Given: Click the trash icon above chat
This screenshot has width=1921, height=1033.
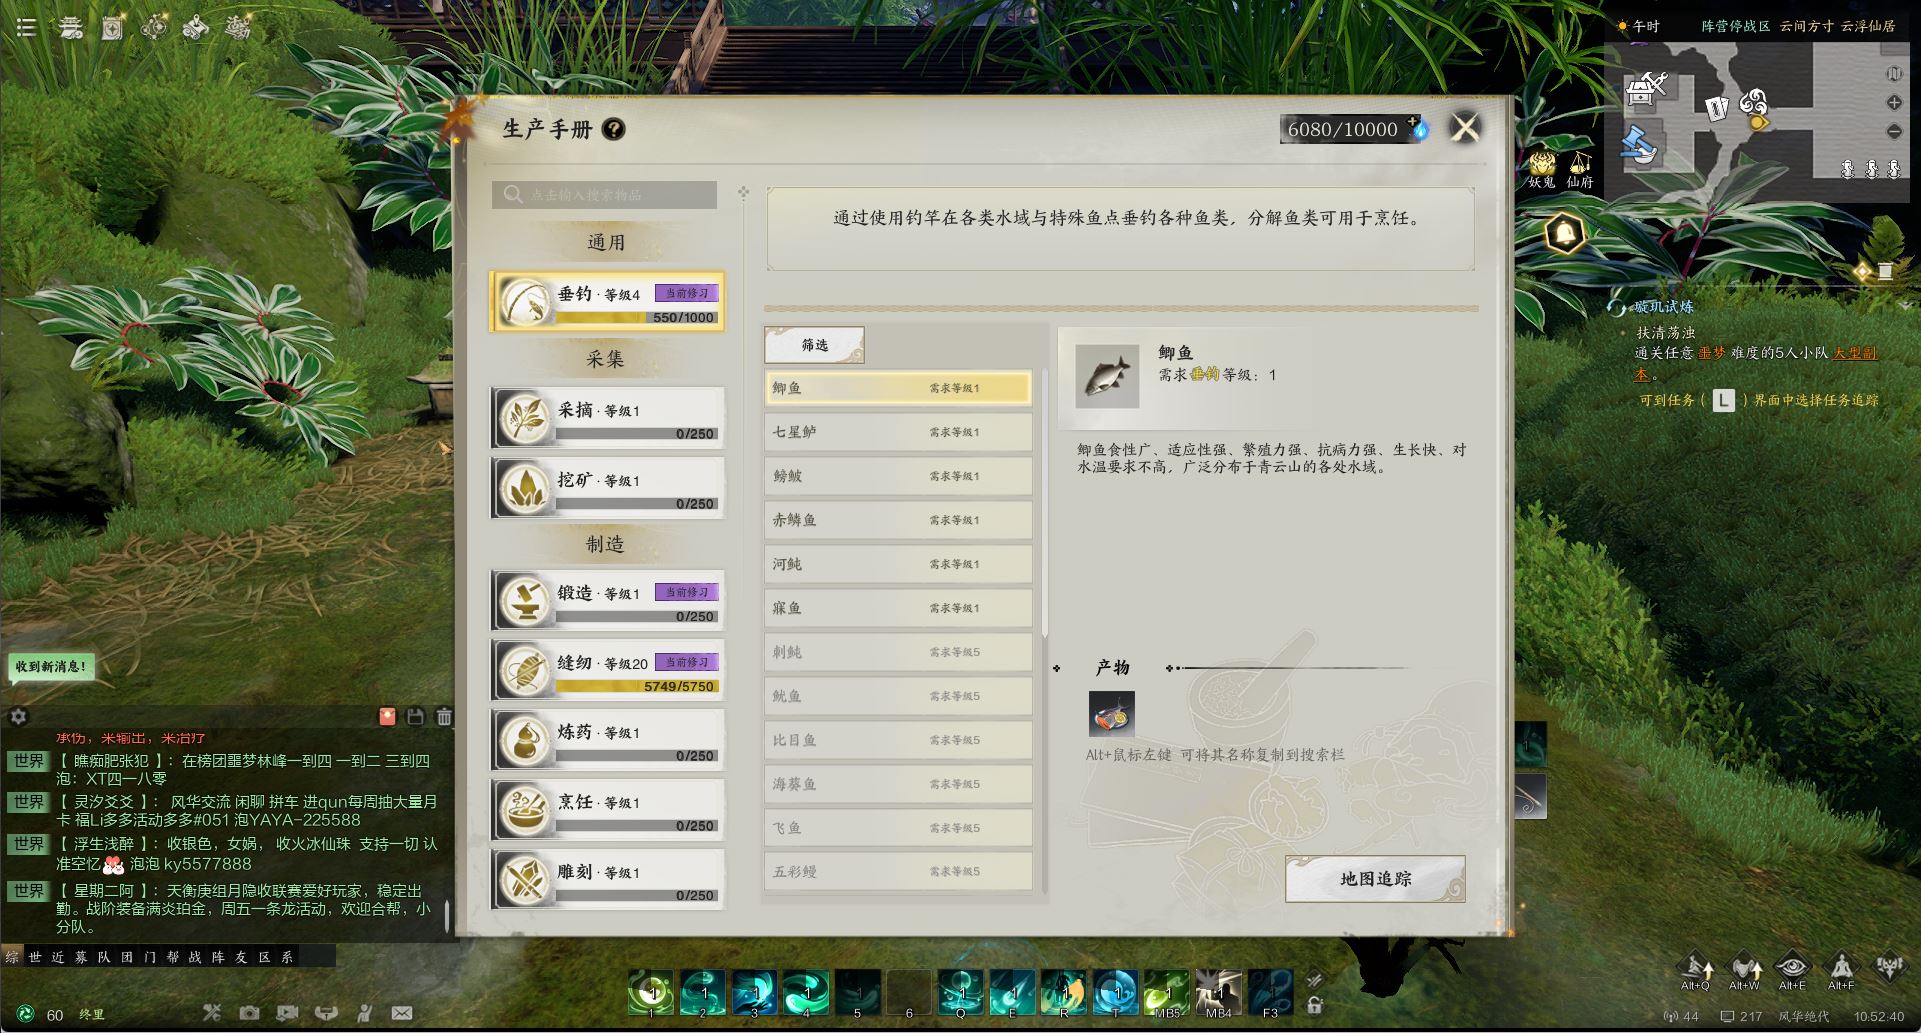Looking at the screenshot, I should tap(444, 716).
